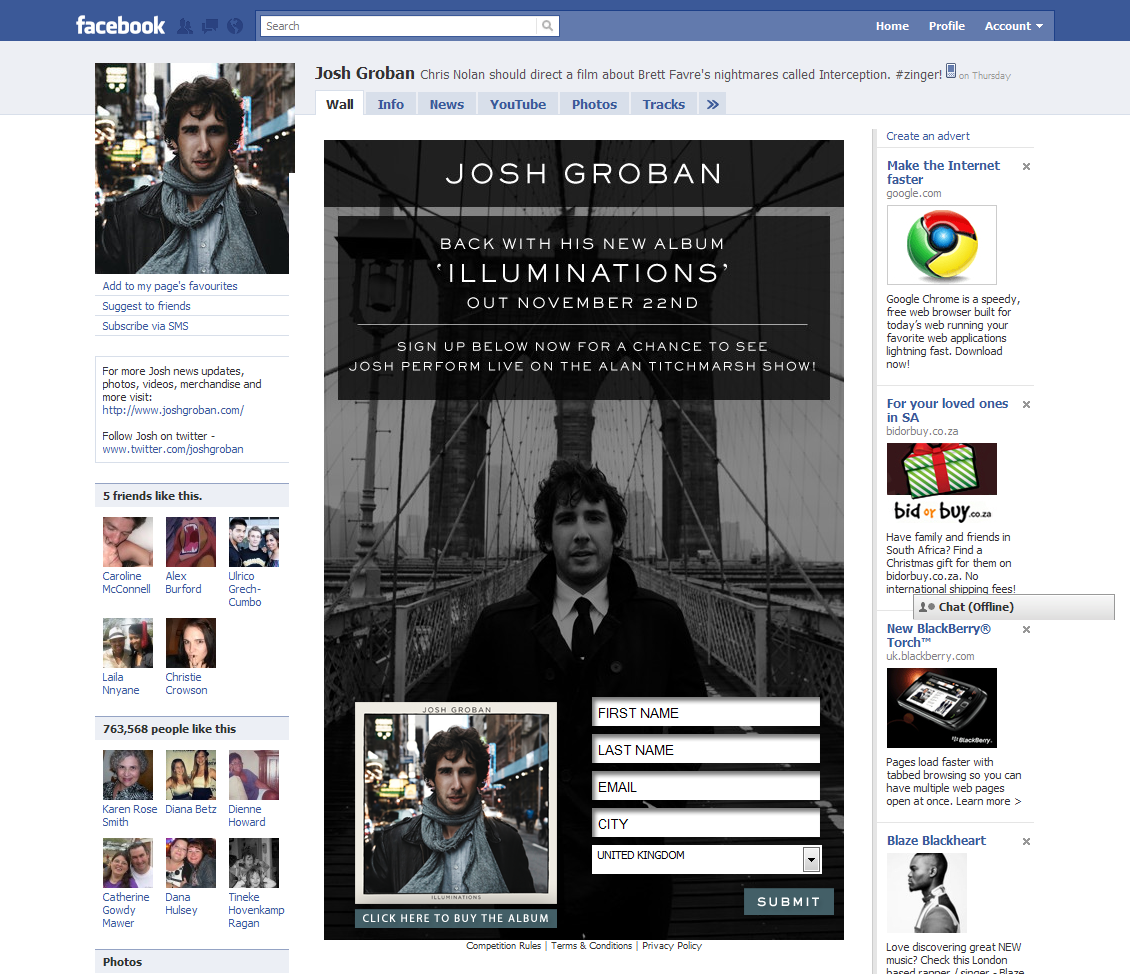The width and height of the screenshot is (1130, 974).
Task: Switch to the YouTube tab
Action: 518,104
